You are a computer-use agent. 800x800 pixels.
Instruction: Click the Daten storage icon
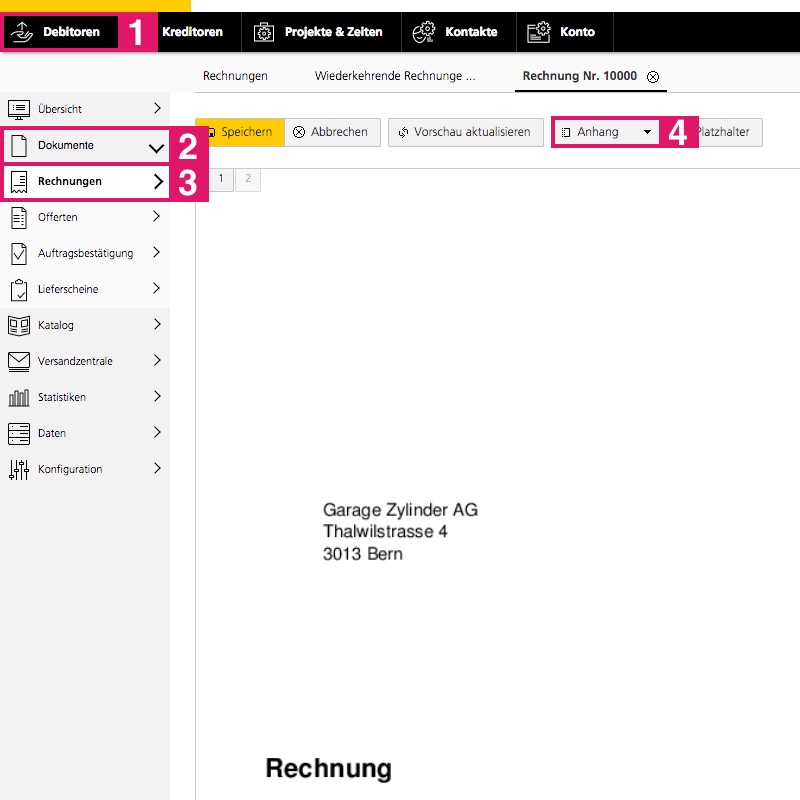18,433
